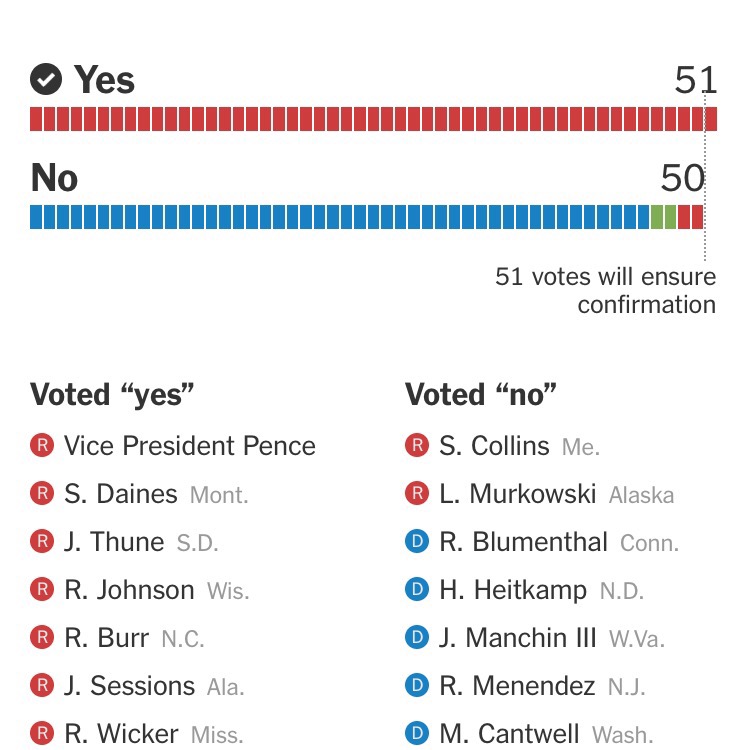
Task: Click the D party icon next to M. Cantwell
Action: pos(417,734)
